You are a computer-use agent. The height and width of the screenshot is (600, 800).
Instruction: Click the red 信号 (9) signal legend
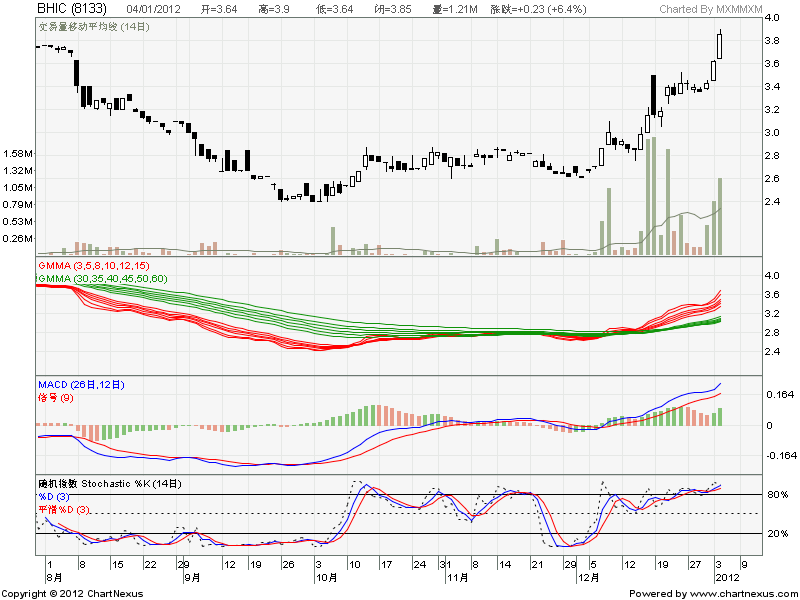pyautogui.click(x=55, y=398)
